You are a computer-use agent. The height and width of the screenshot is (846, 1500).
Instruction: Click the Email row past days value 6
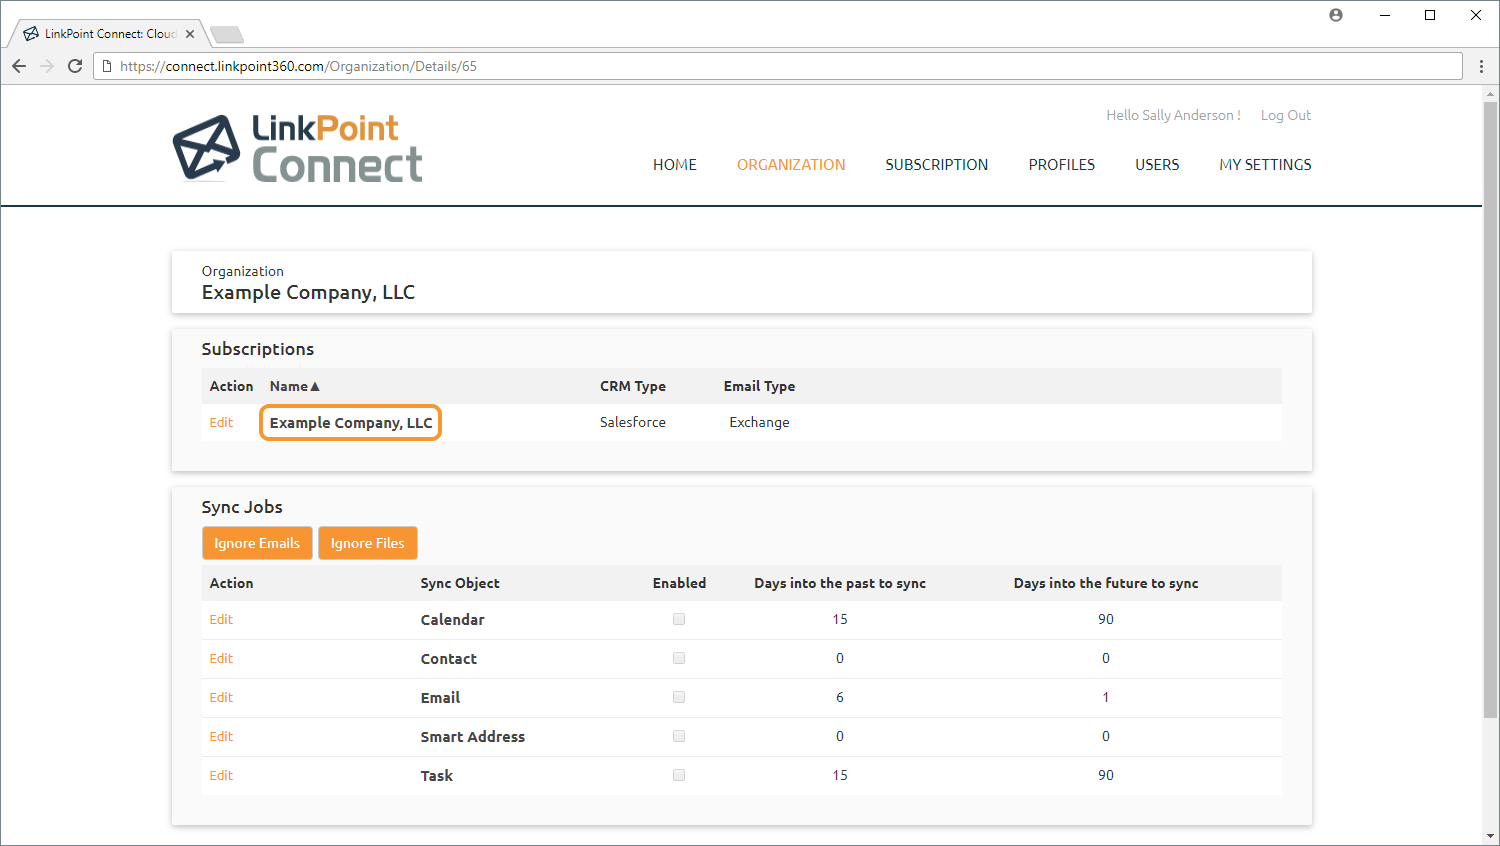point(840,697)
